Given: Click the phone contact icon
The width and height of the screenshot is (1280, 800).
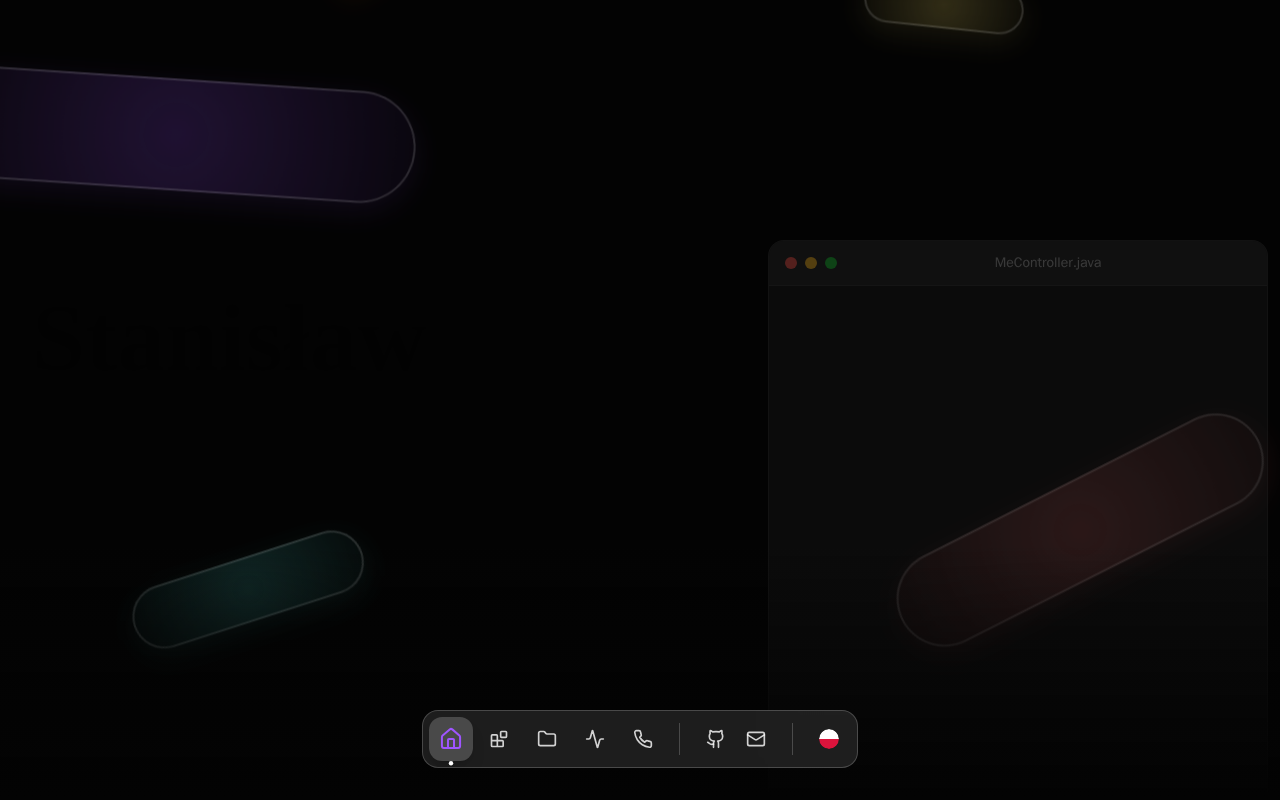Looking at the screenshot, I should pyautogui.click(x=643, y=739).
